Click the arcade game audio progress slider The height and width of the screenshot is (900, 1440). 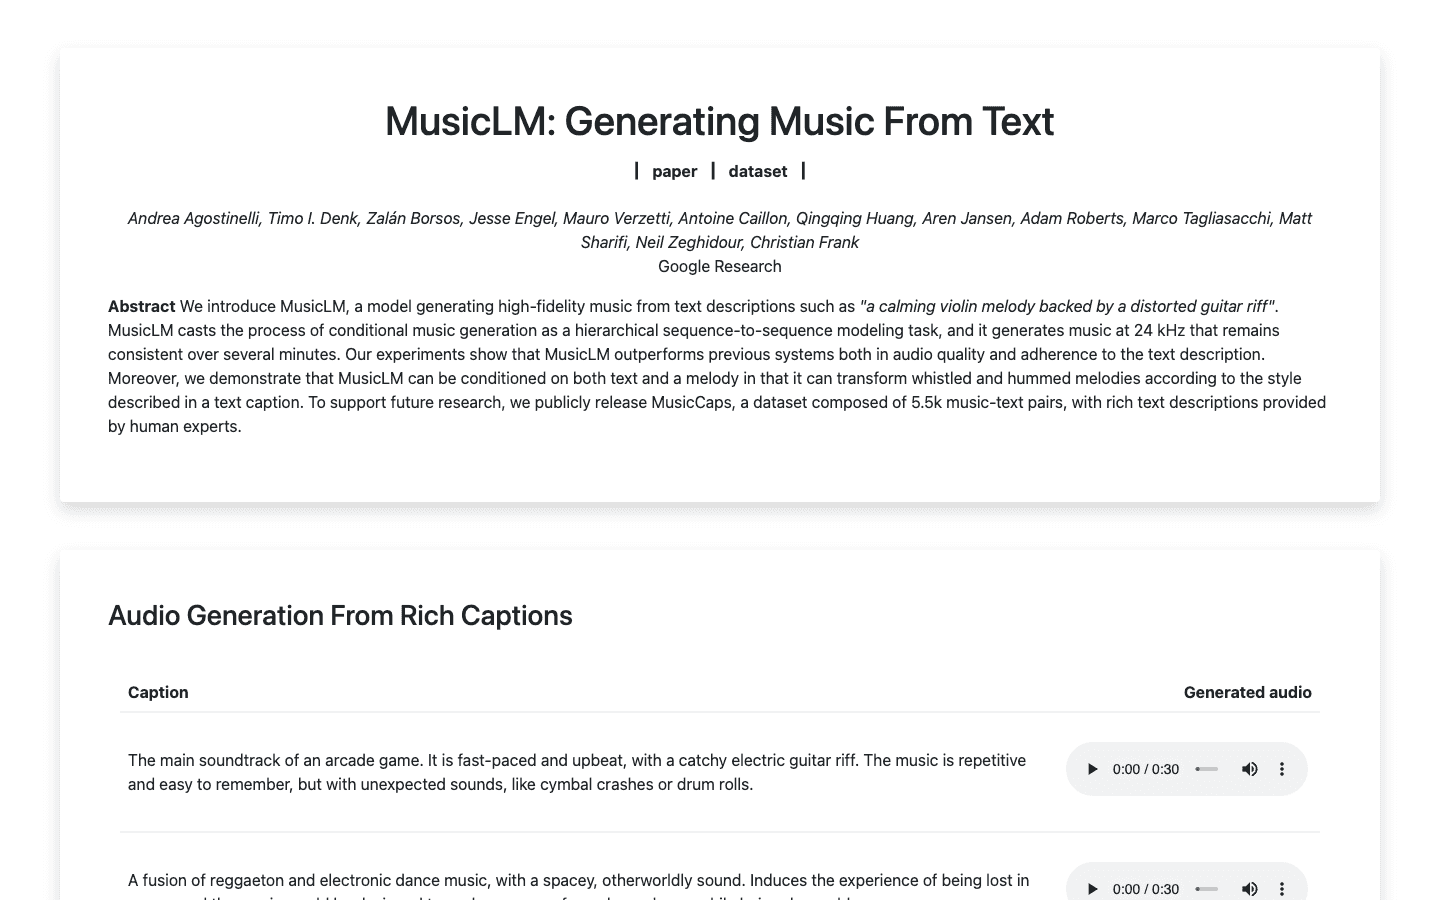click(x=1207, y=769)
